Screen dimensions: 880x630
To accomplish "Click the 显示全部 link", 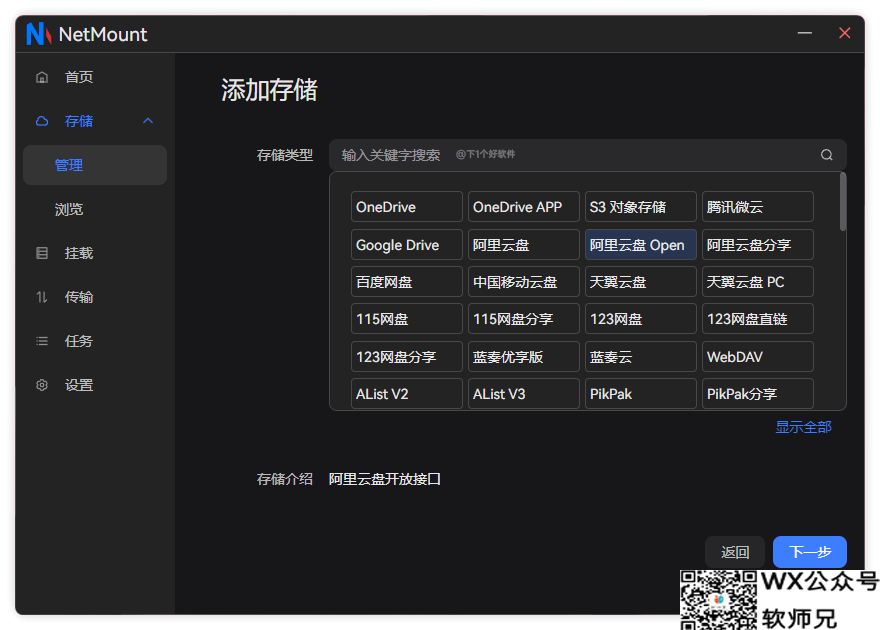I will [803, 427].
